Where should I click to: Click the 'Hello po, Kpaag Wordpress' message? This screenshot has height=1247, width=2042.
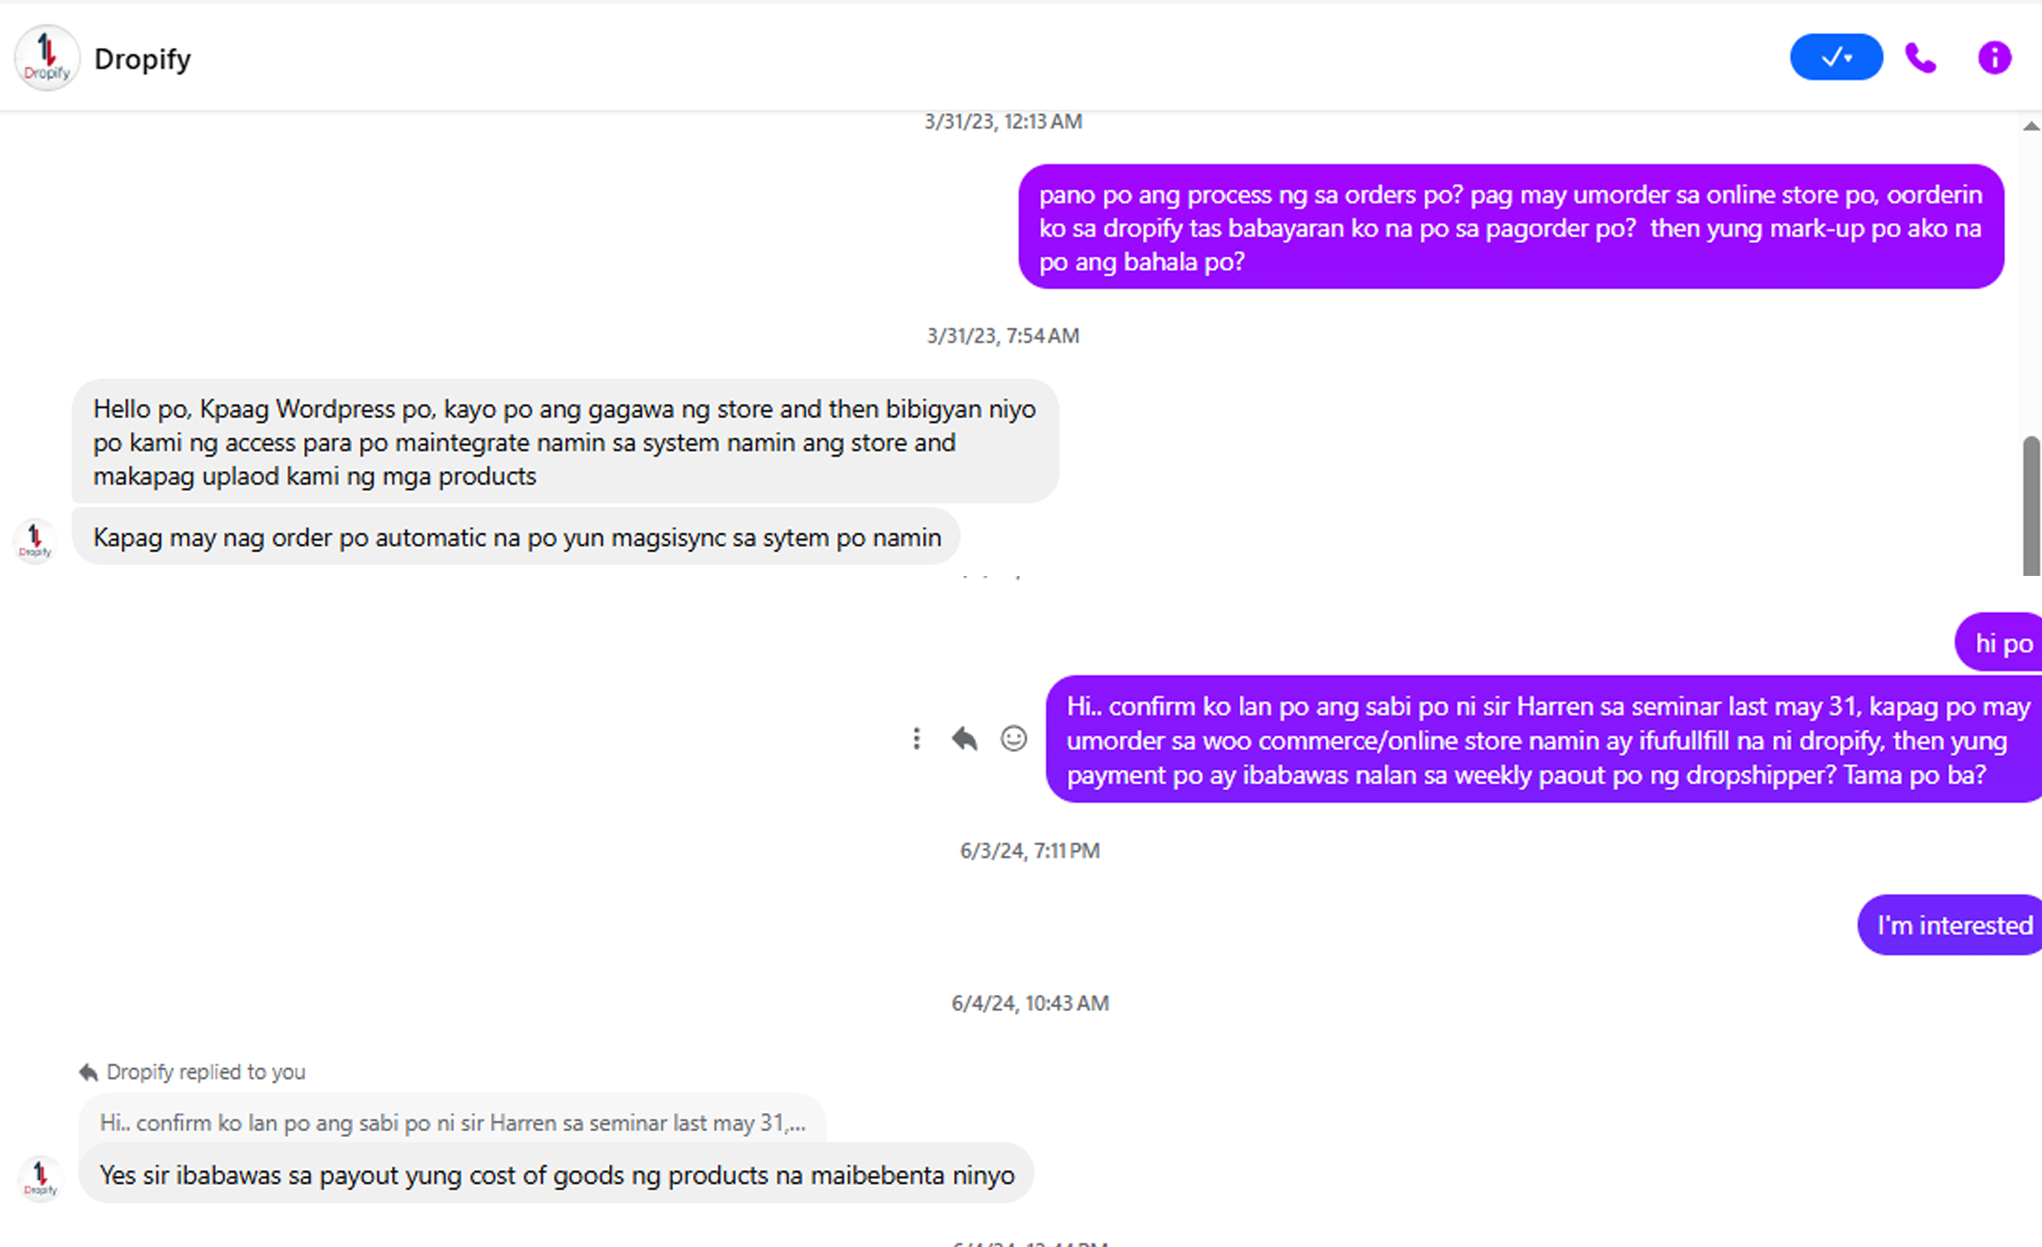564,442
